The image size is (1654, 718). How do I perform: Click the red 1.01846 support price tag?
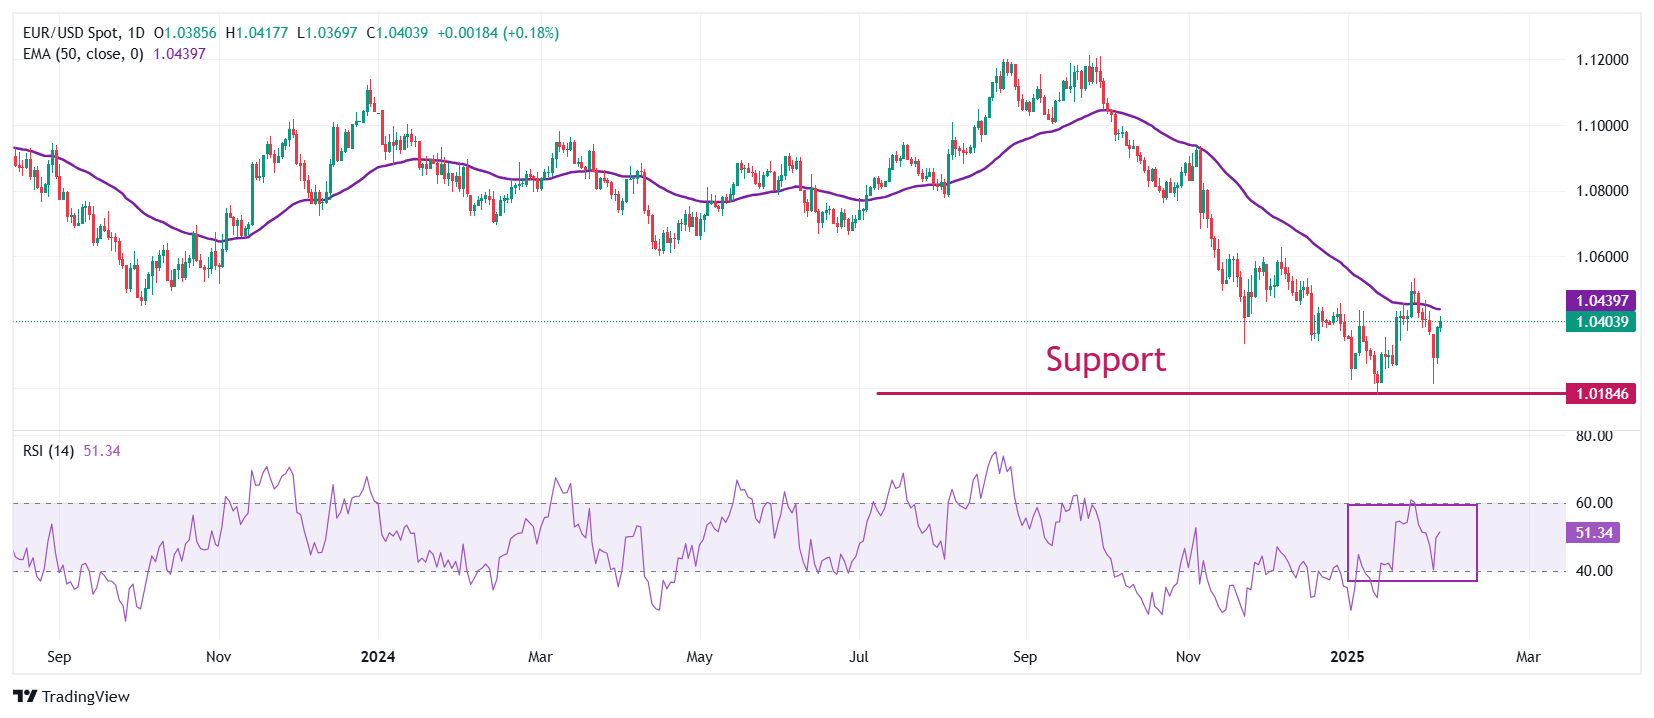coord(1602,394)
